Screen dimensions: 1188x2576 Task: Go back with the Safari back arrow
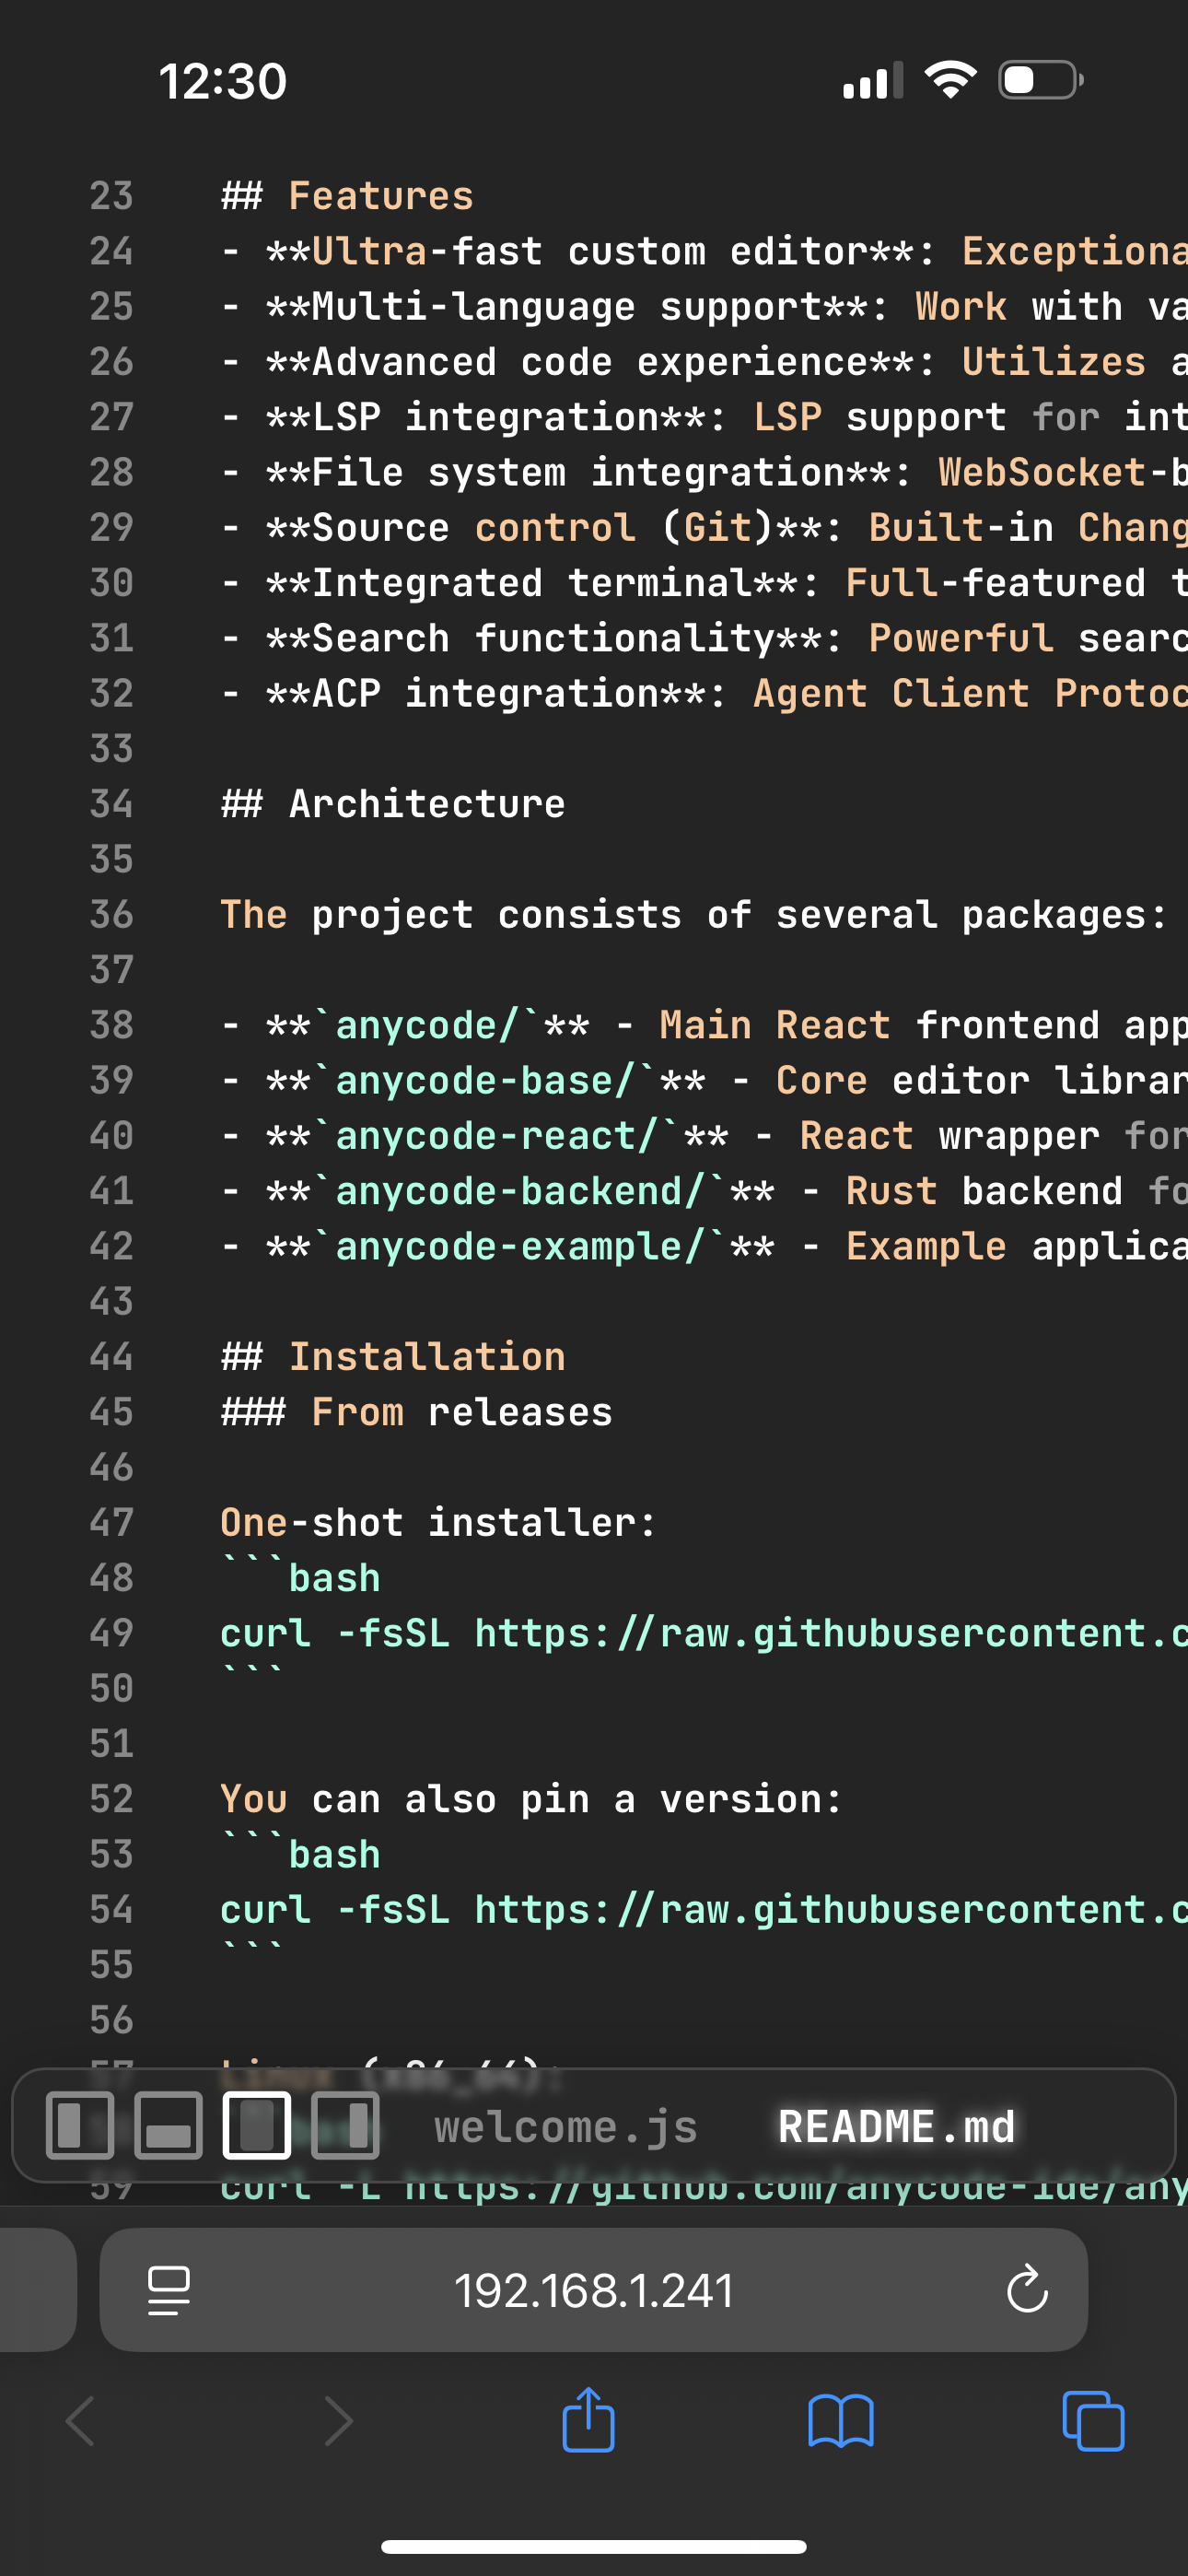click(x=81, y=2421)
